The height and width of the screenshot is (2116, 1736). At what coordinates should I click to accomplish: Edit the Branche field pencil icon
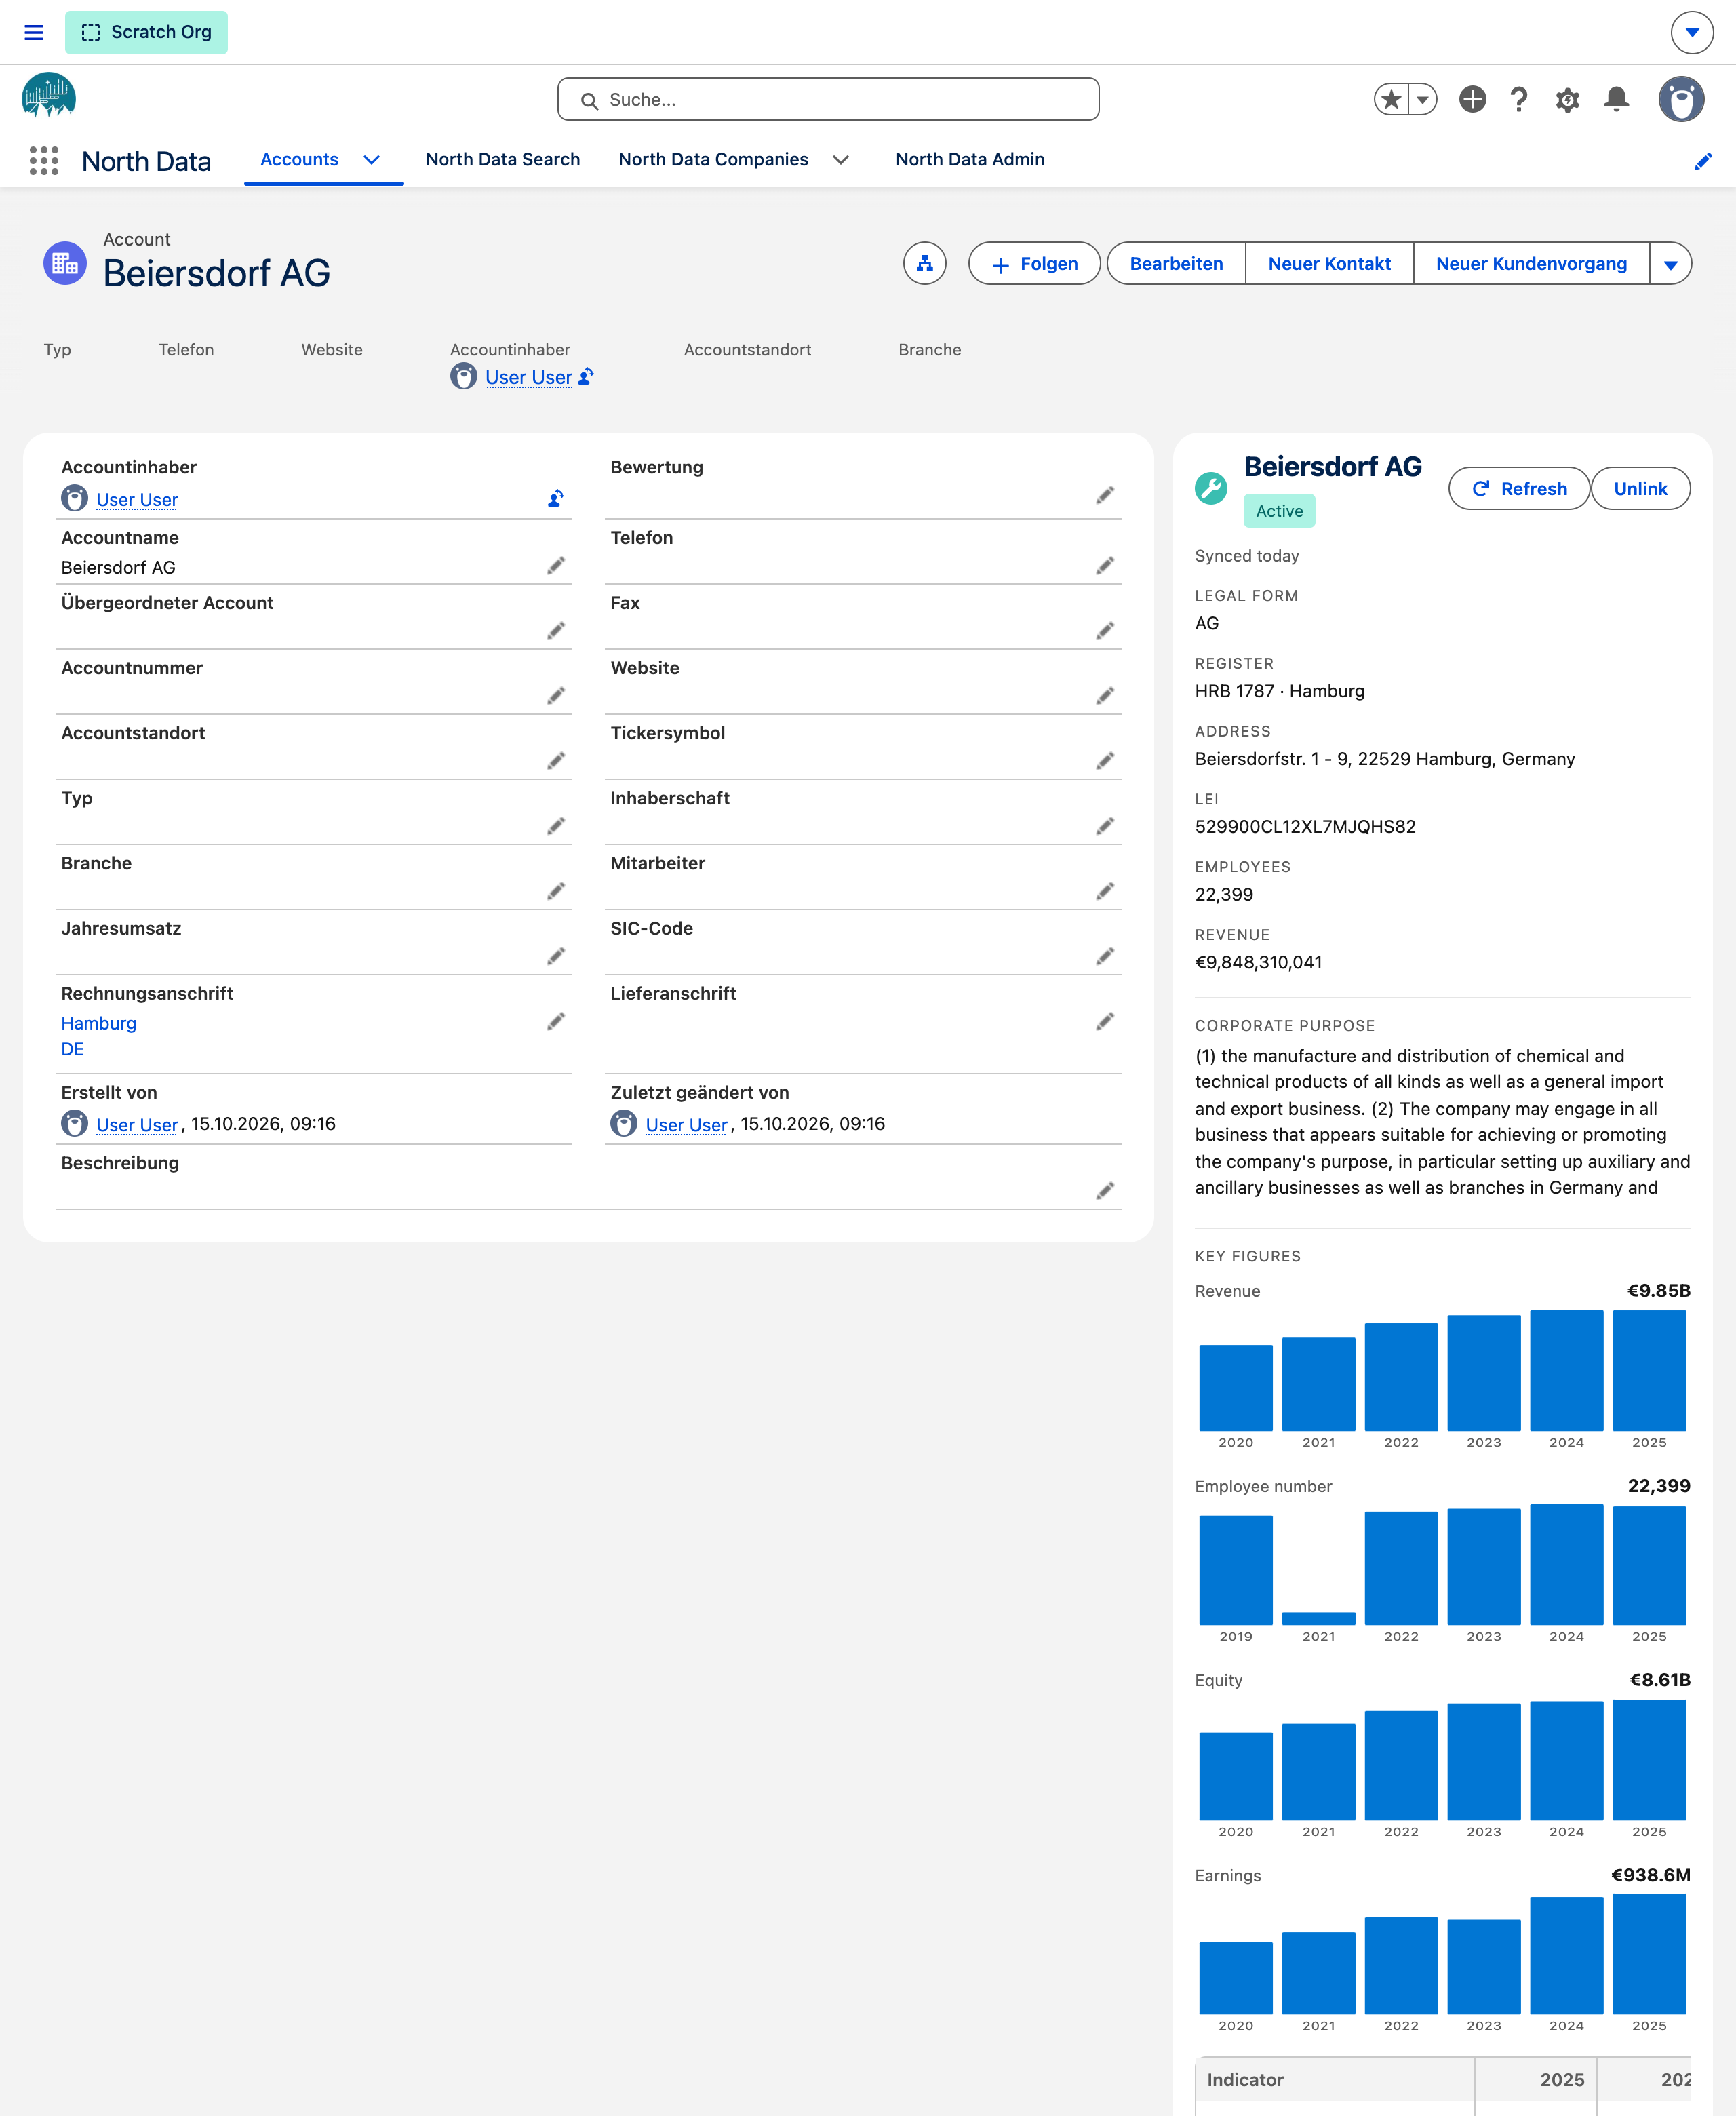tap(556, 891)
